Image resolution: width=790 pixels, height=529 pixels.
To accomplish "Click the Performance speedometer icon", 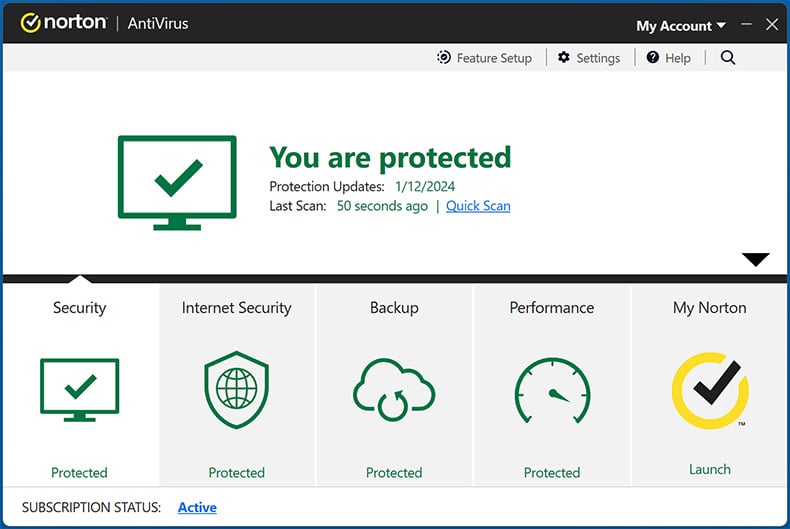I will 552,390.
